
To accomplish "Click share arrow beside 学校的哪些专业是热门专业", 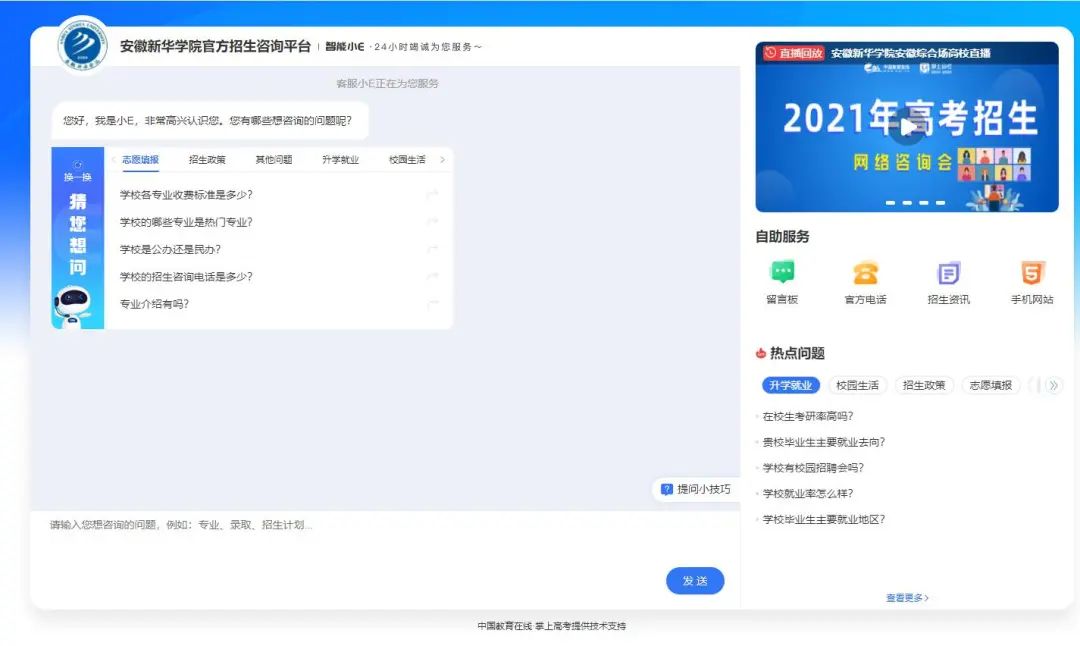I will [x=433, y=222].
